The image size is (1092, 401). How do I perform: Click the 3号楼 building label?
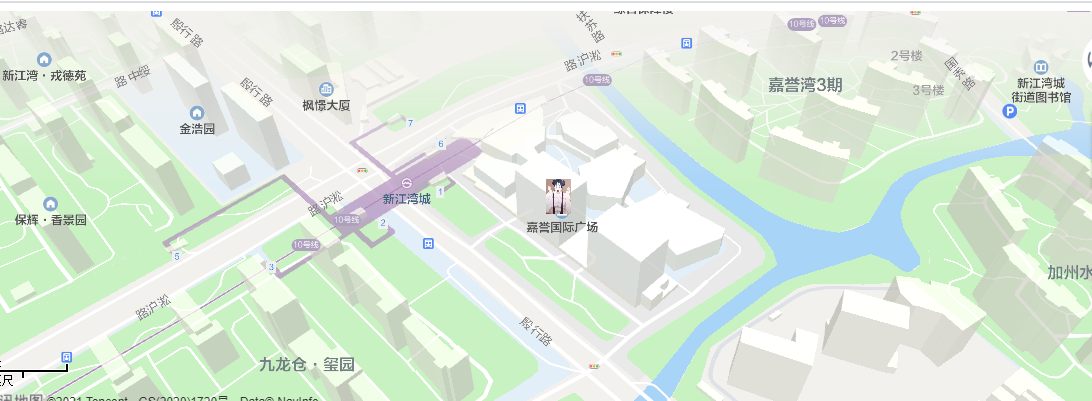928,90
